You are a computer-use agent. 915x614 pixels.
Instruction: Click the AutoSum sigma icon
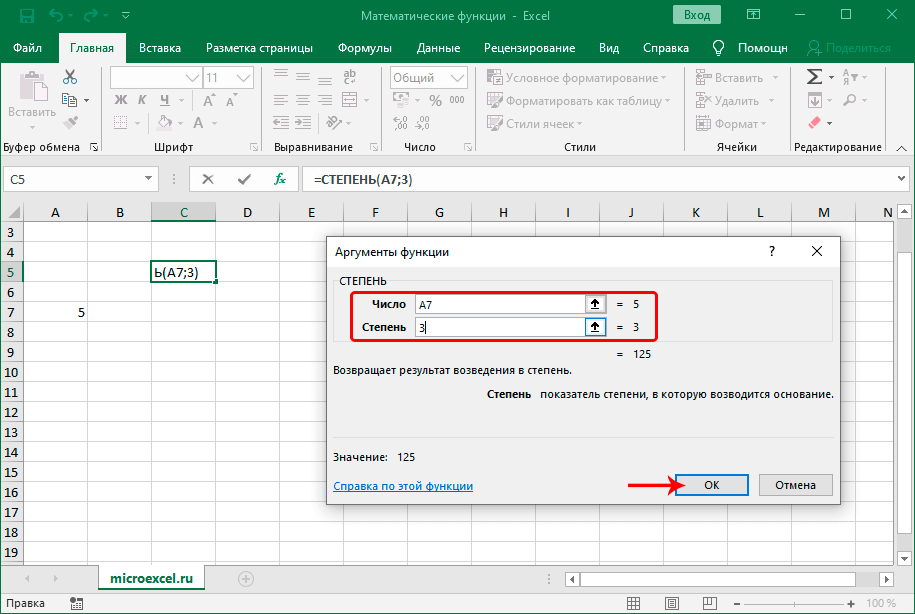pos(815,77)
